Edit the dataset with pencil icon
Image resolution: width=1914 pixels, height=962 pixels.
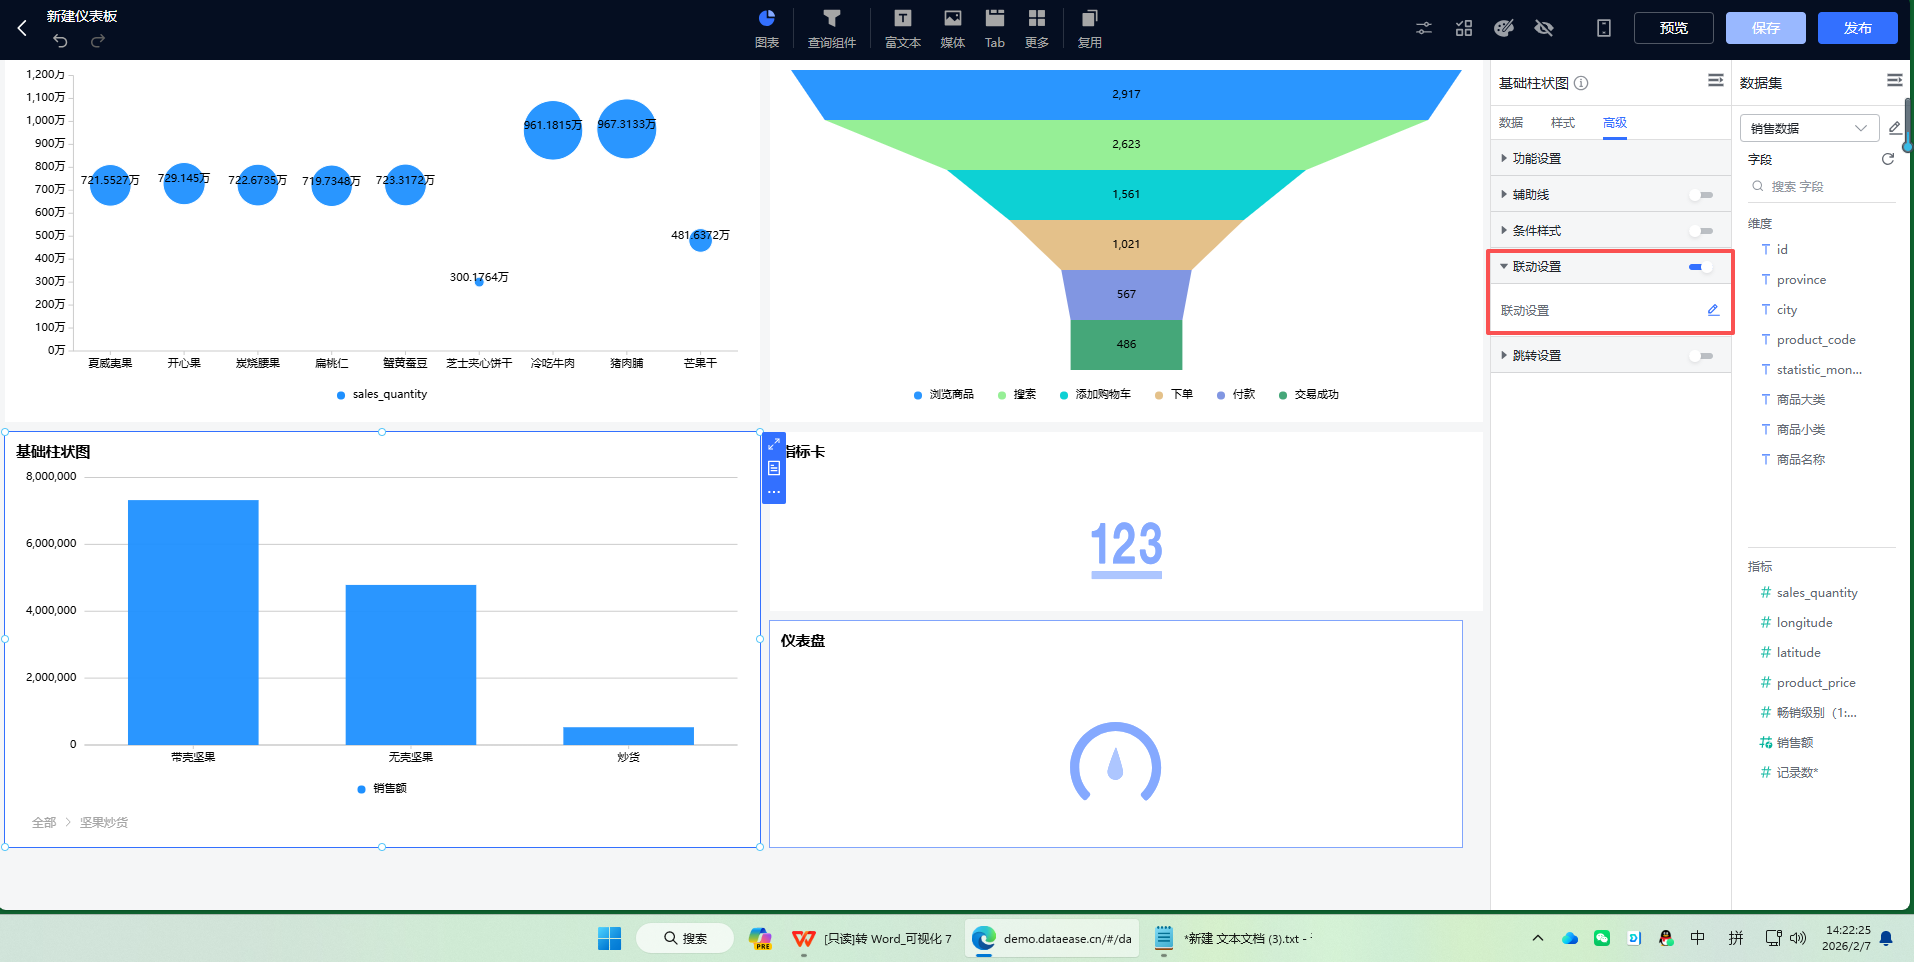coord(1895,128)
